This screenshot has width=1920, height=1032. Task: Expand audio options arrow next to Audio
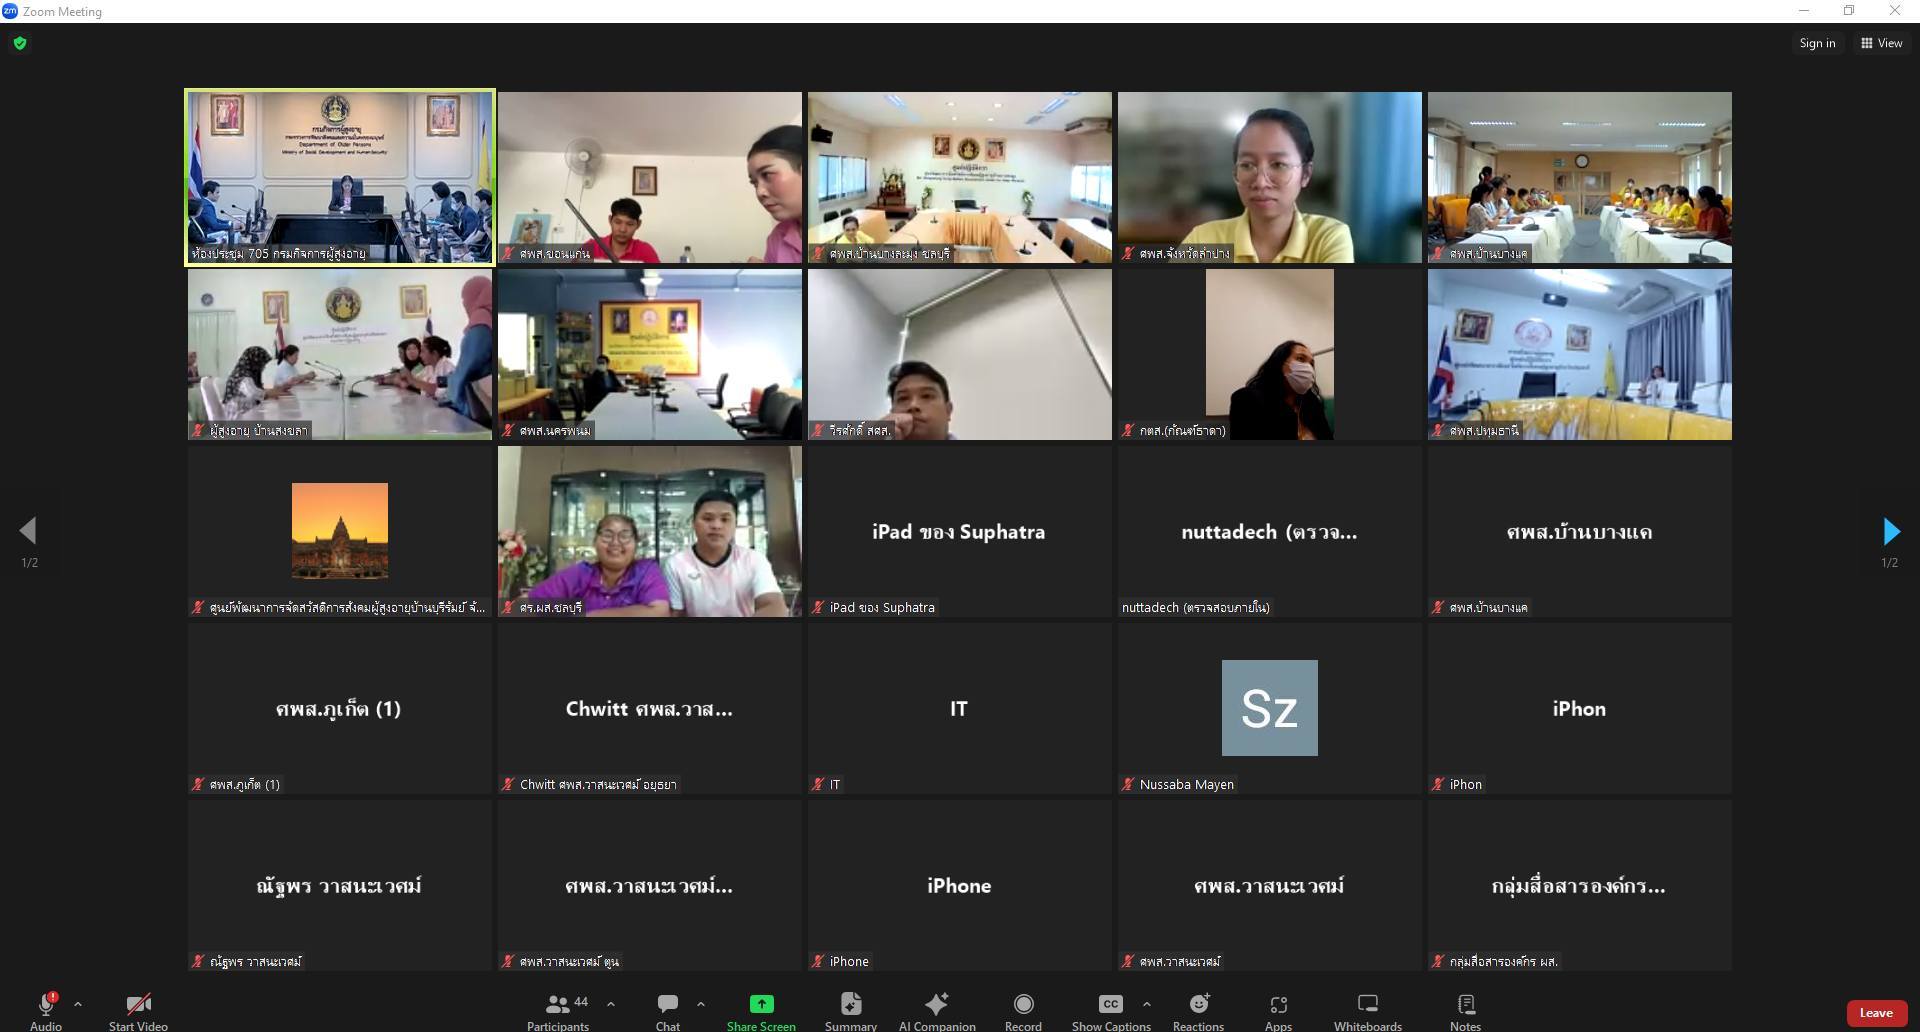[x=78, y=1004]
